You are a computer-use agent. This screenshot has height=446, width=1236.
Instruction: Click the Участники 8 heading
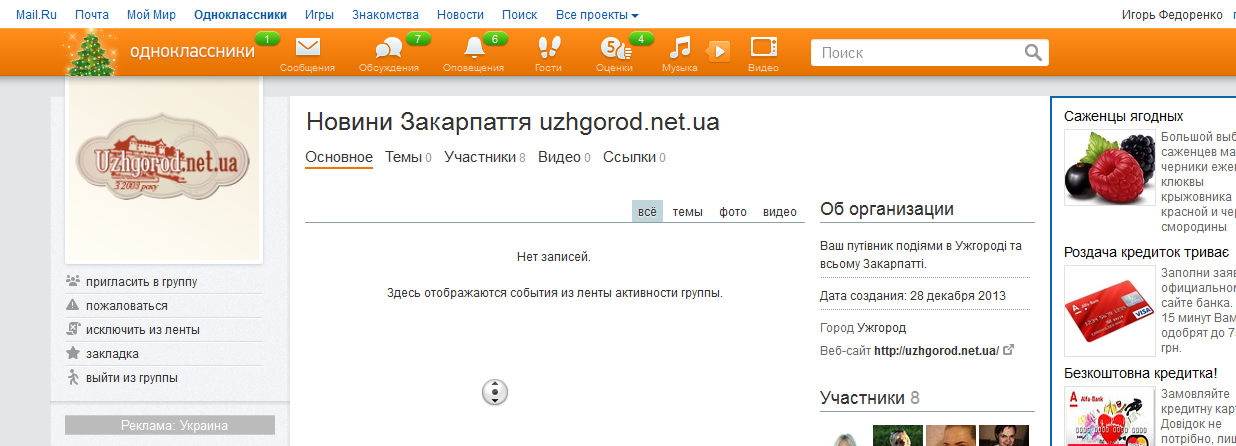click(870, 398)
